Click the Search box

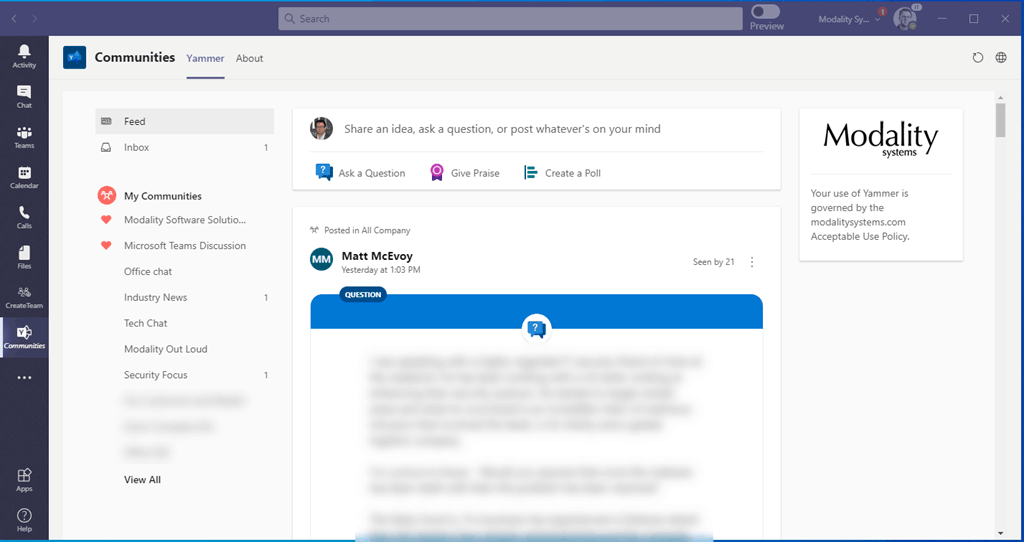(x=510, y=18)
